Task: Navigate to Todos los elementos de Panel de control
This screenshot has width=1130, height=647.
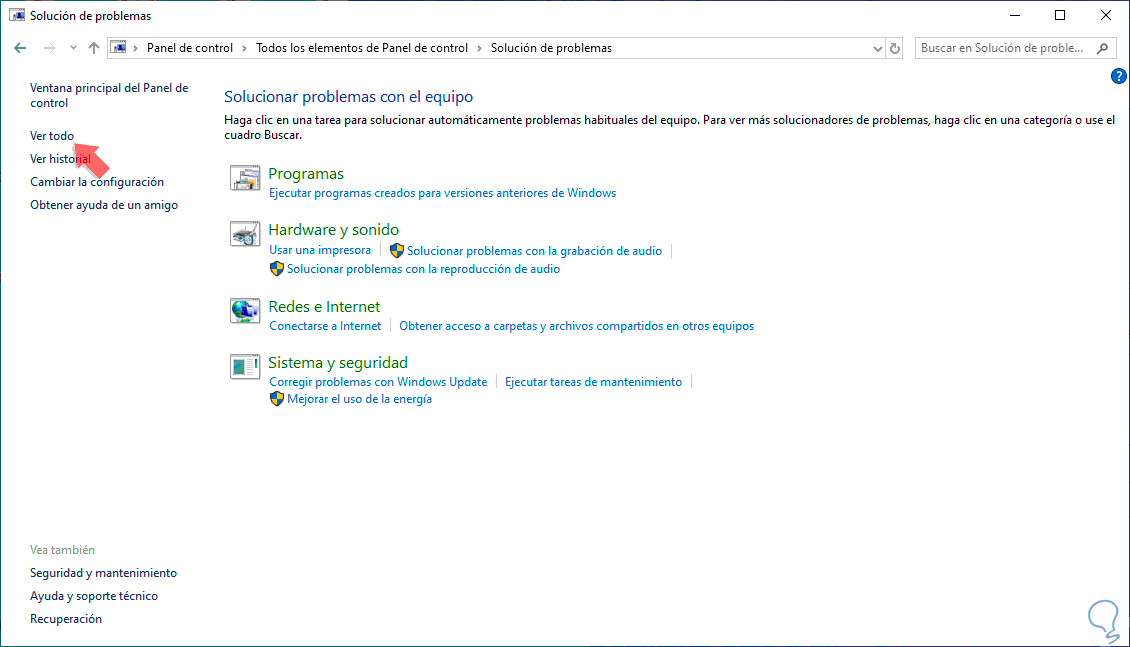Action: click(362, 48)
